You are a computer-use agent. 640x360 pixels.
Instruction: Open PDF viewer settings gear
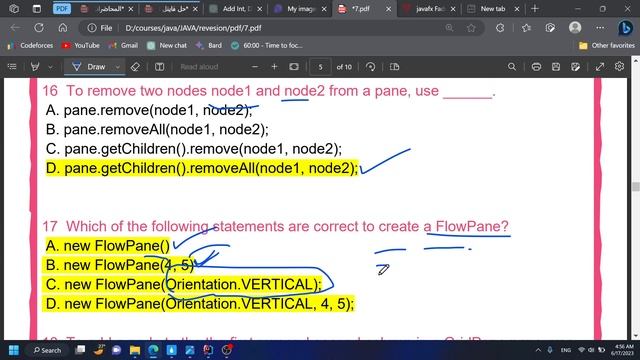point(619,67)
